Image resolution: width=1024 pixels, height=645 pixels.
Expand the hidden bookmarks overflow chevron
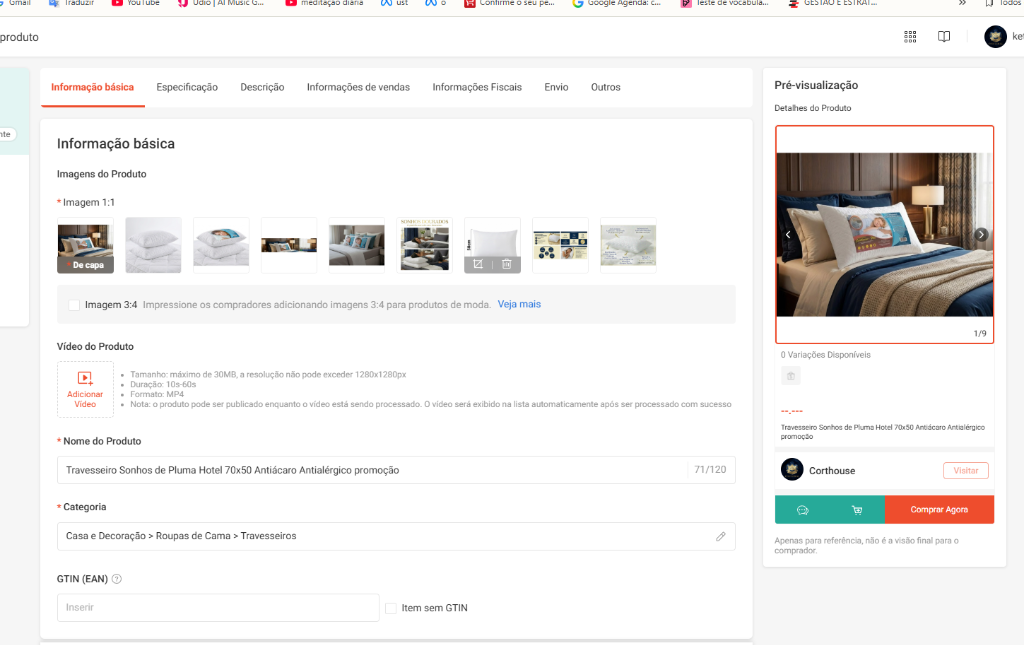point(962,3)
